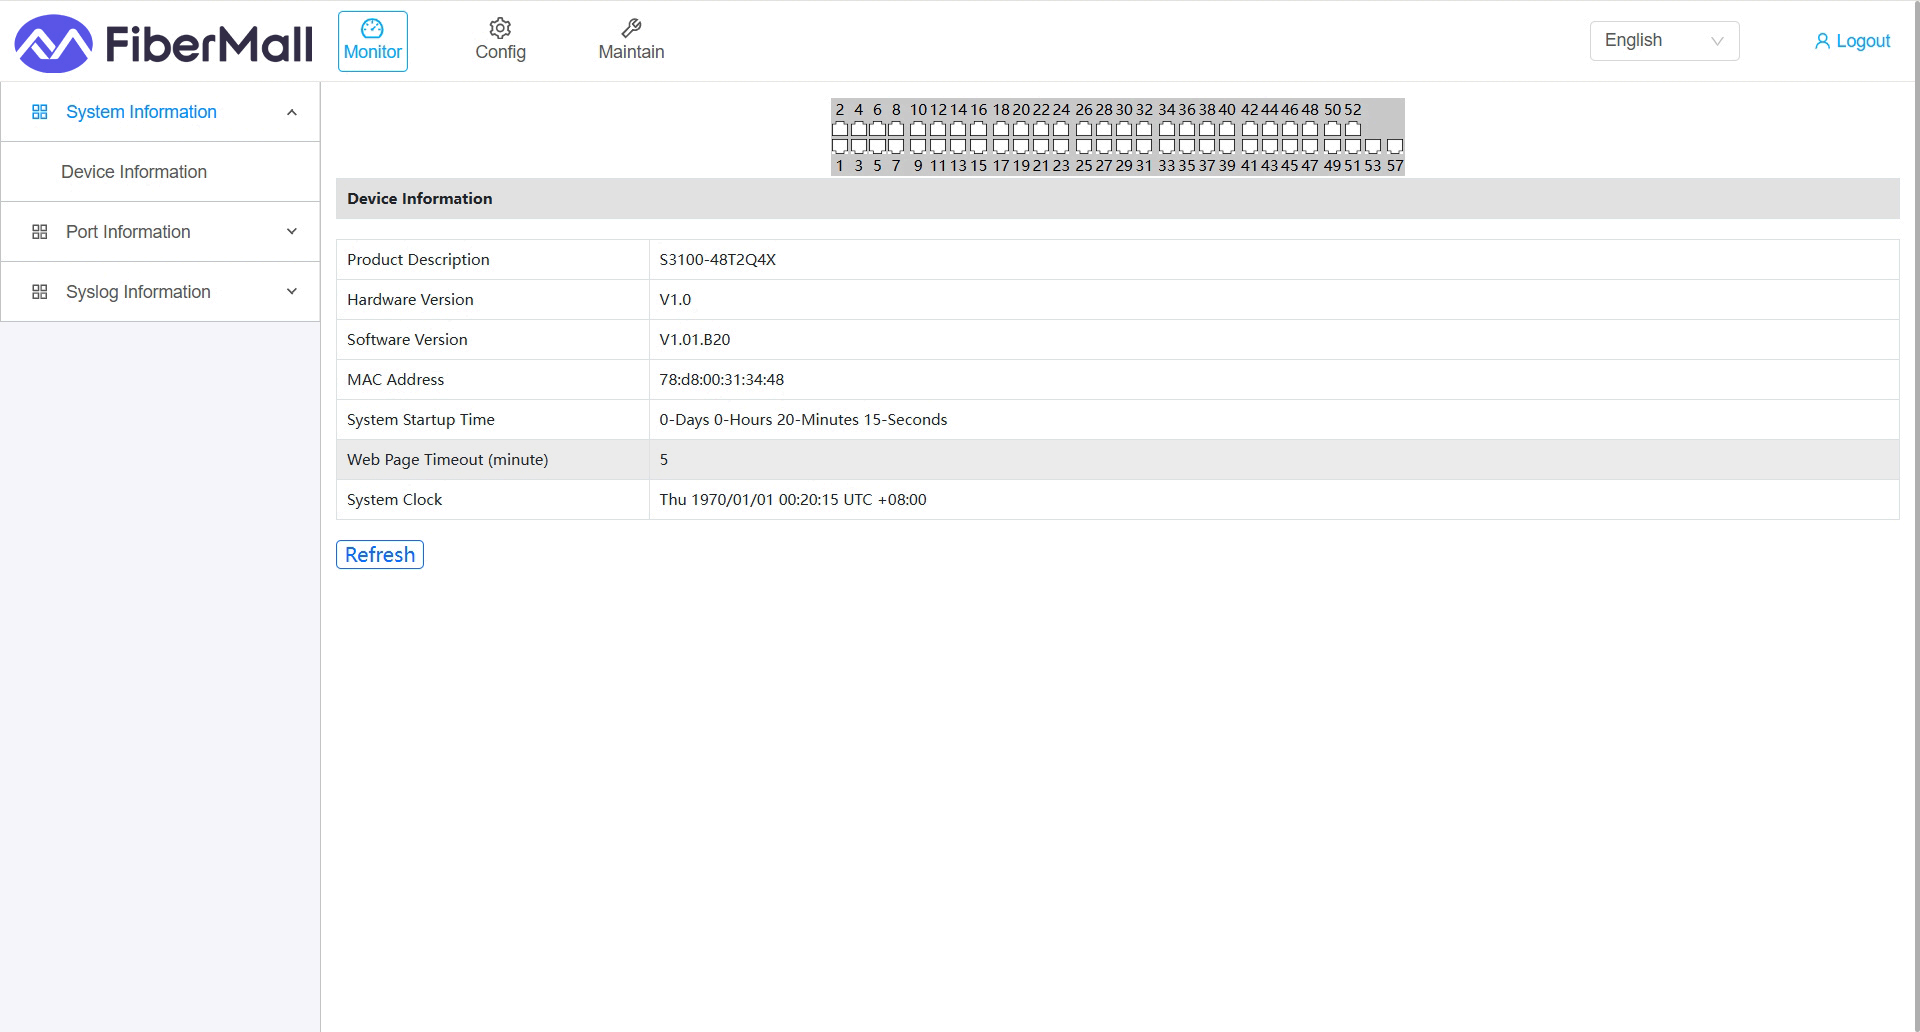Open the Maintain section
Viewport: 1920px width, 1032px height.
pyautogui.click(x=631, y=41)
